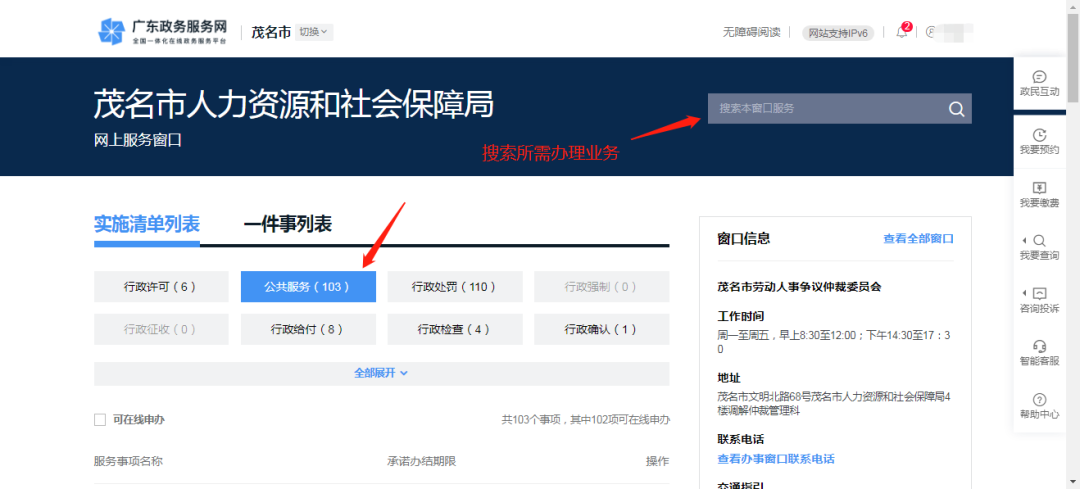The image size is (1080, 489).
Task: Open 我要缴费 sidebar icon
Action: 1039,194
